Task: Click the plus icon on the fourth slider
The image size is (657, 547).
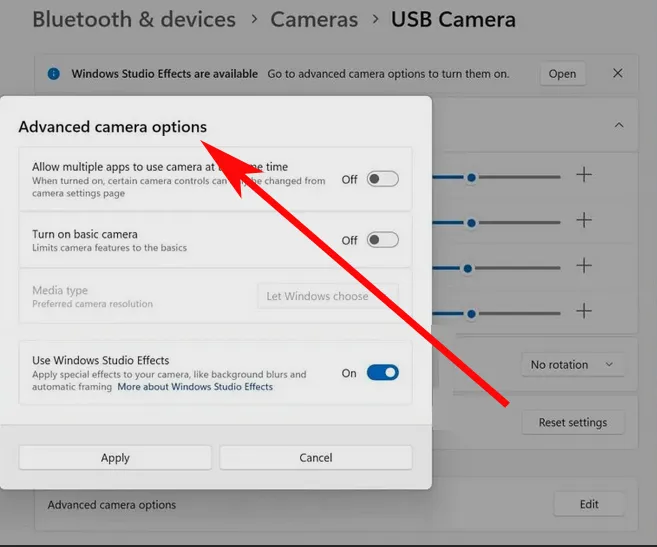Action: (x=584, y=311)
